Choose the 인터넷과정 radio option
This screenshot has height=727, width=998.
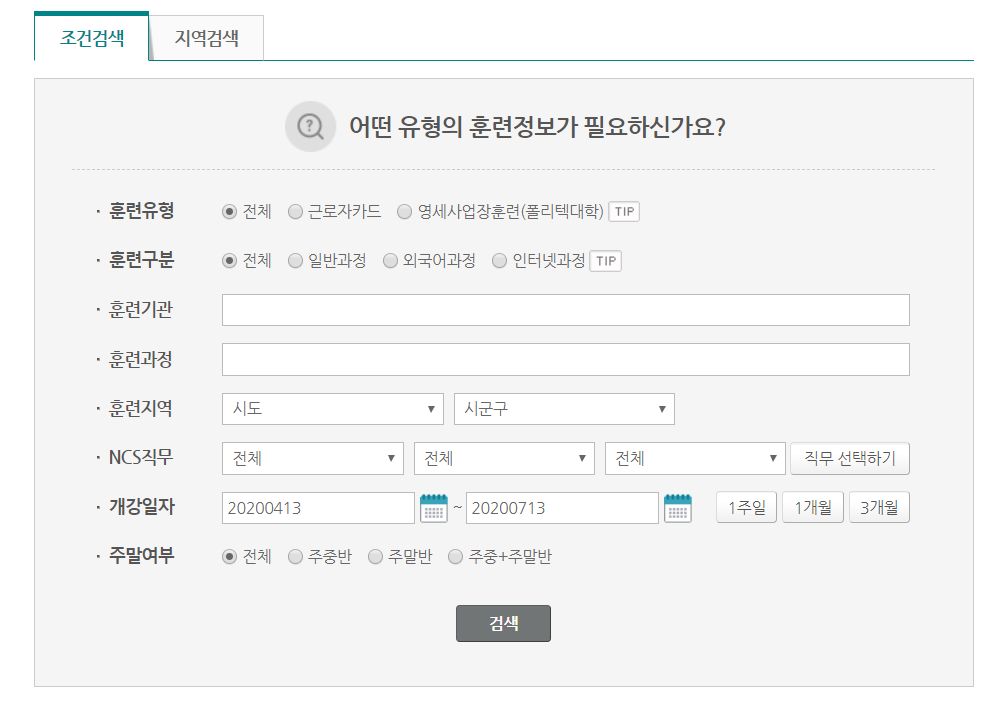click(x=500, y=261)
